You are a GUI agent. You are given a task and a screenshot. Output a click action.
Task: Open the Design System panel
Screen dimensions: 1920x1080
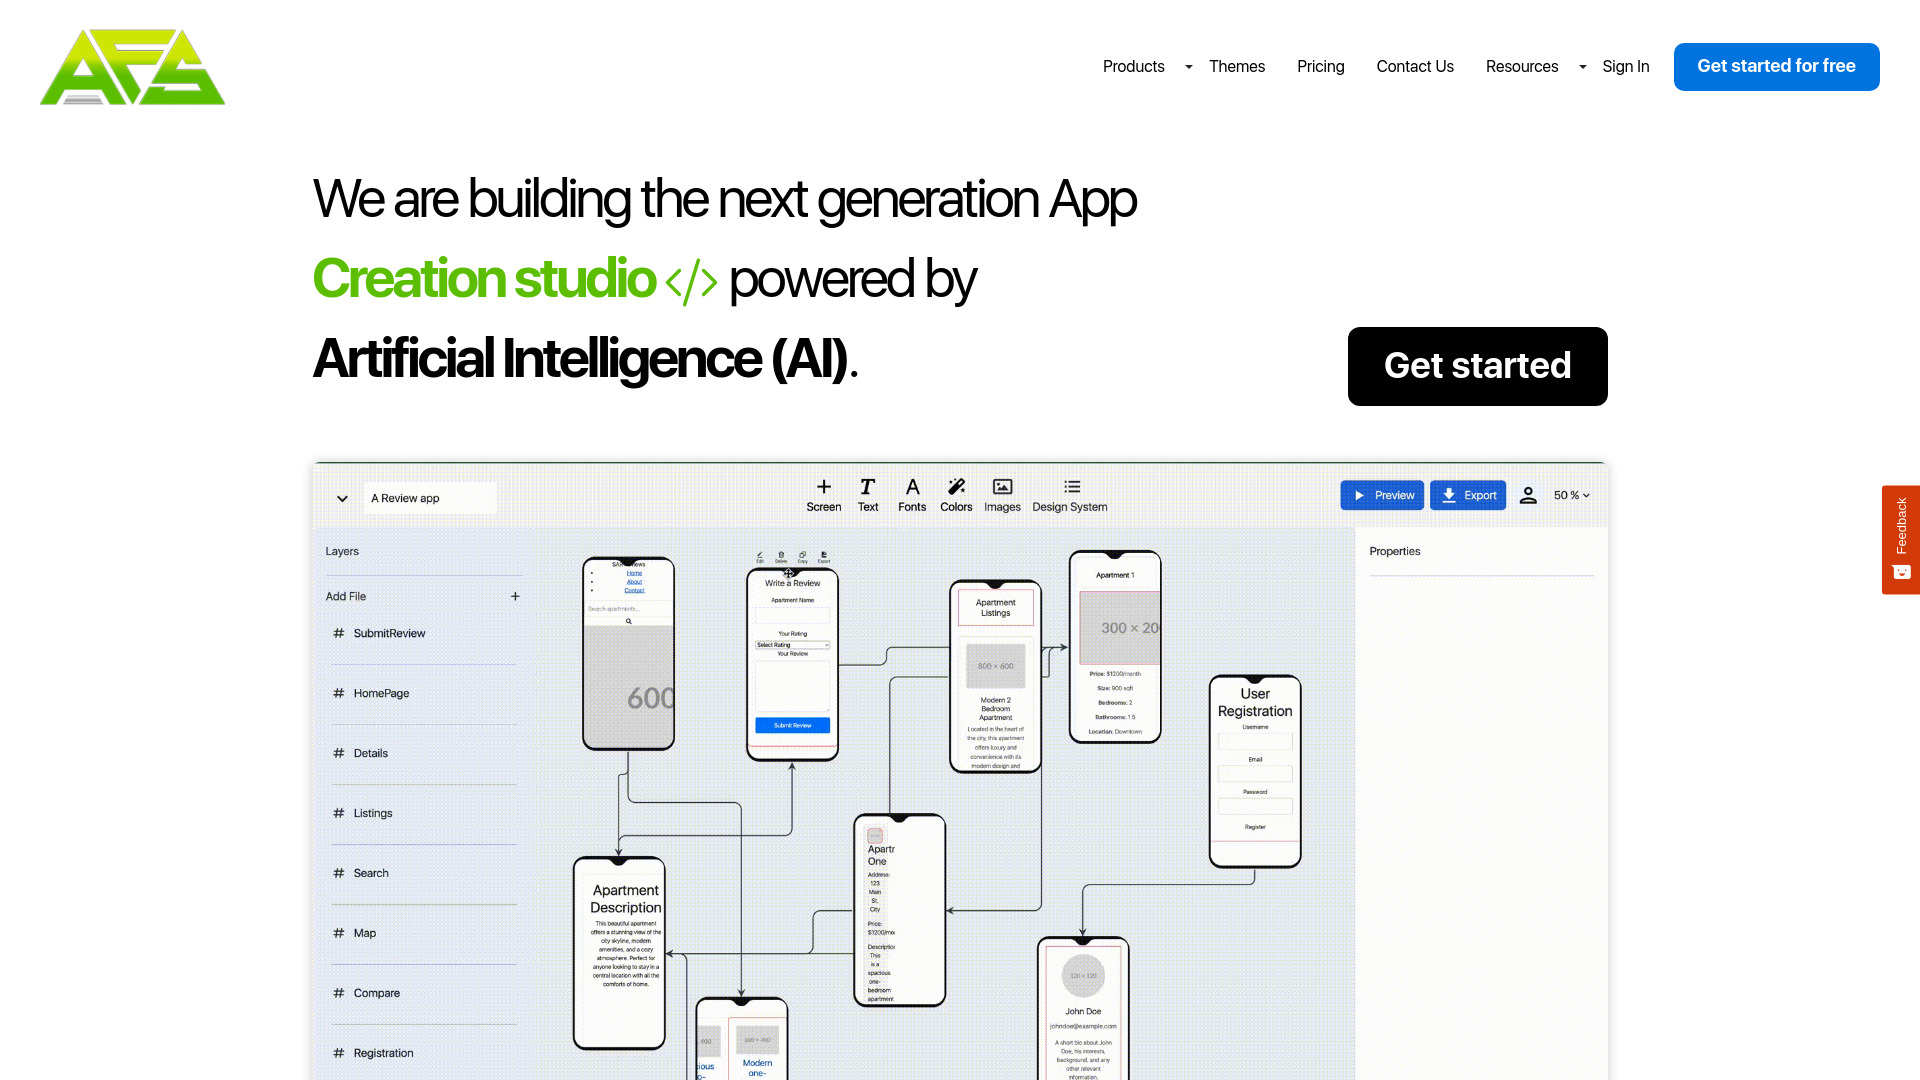point(1069,495)
